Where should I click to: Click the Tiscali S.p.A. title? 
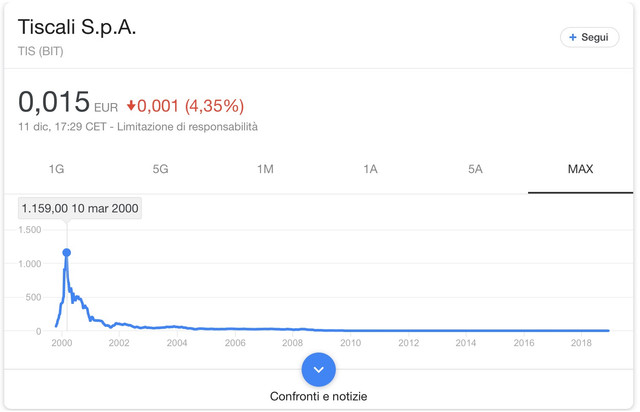[x=77, y=27]
